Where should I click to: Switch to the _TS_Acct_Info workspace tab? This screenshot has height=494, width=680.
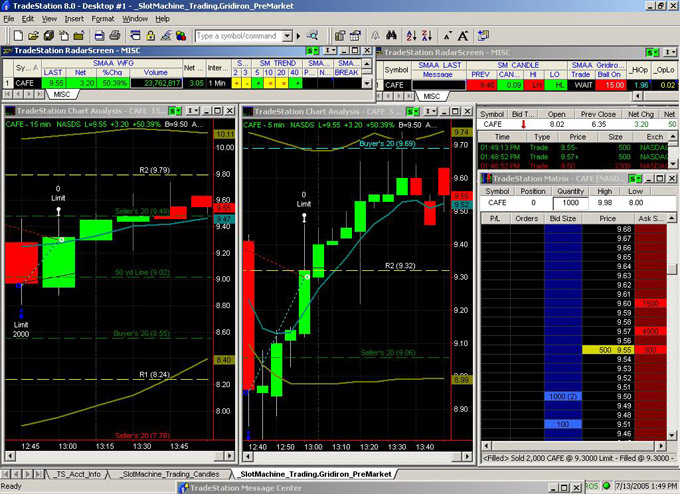(78, 474)
